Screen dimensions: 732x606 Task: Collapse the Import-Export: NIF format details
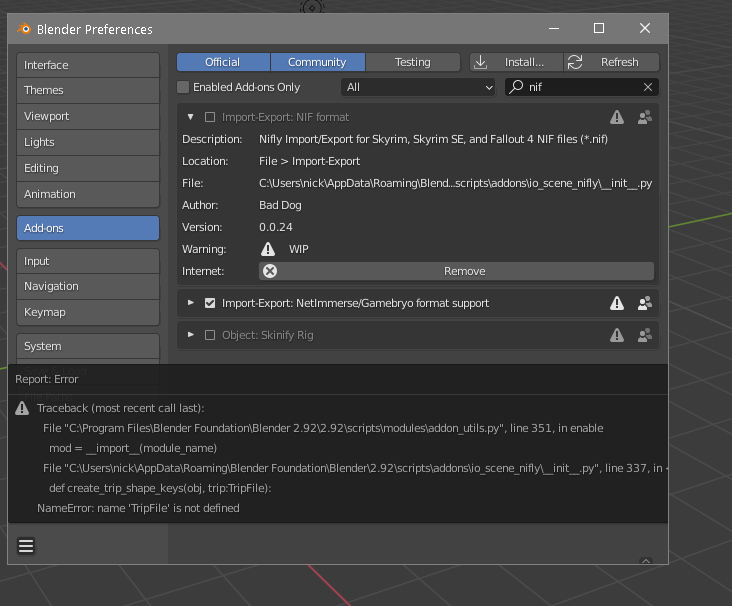(x=190, y=117)
